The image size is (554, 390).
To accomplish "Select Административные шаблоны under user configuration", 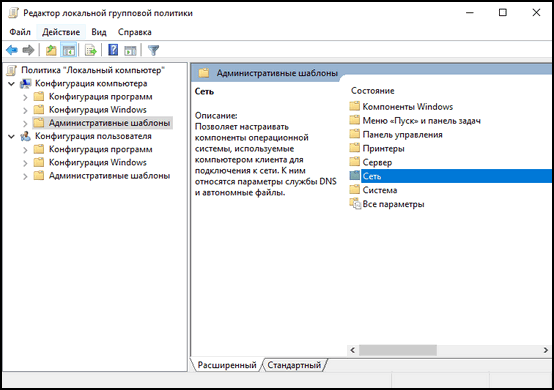I will (109, 176).
